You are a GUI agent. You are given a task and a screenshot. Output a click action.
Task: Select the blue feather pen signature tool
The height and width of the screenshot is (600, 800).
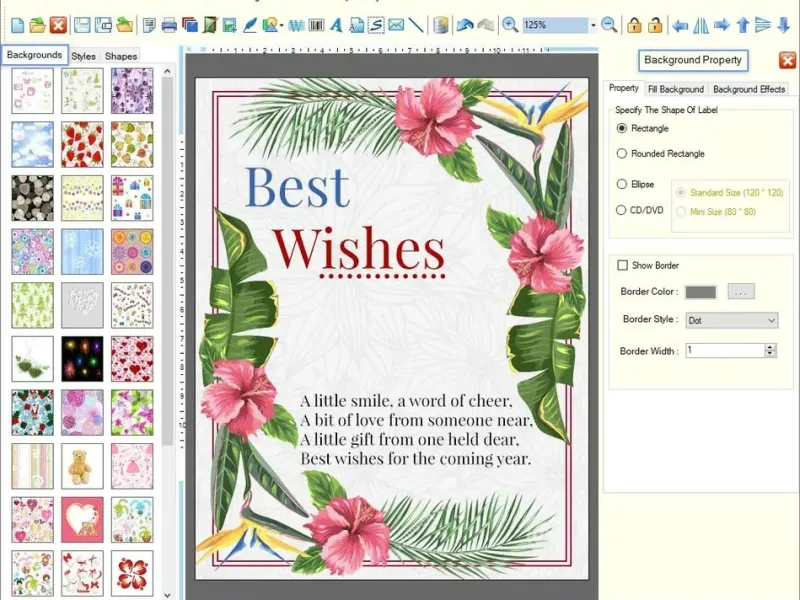click(x=249, y=24)
